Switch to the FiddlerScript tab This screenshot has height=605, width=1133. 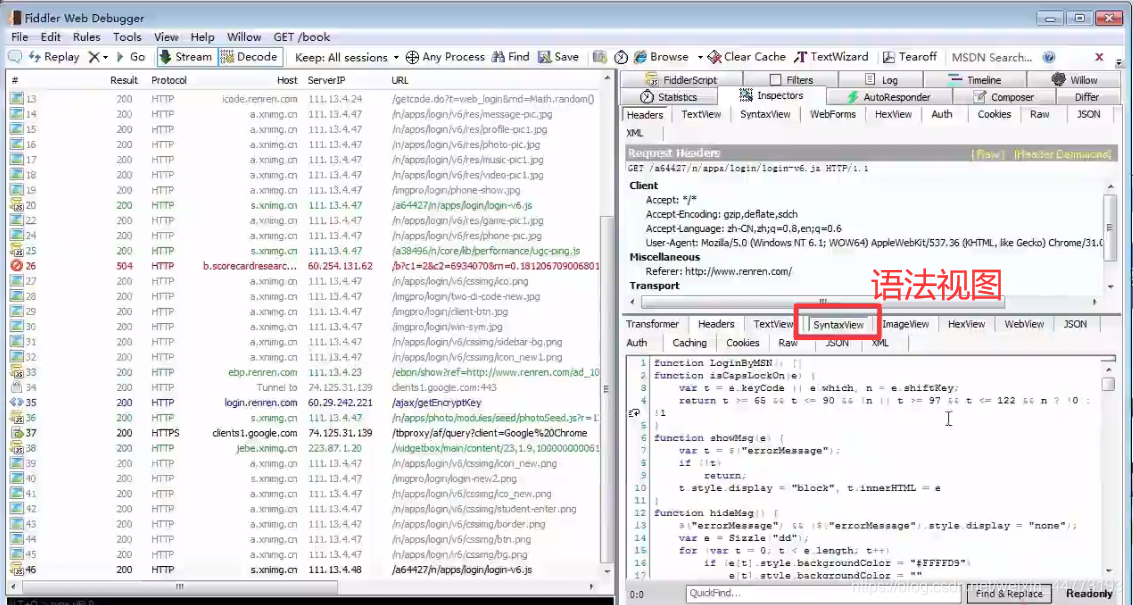point(681,80)
